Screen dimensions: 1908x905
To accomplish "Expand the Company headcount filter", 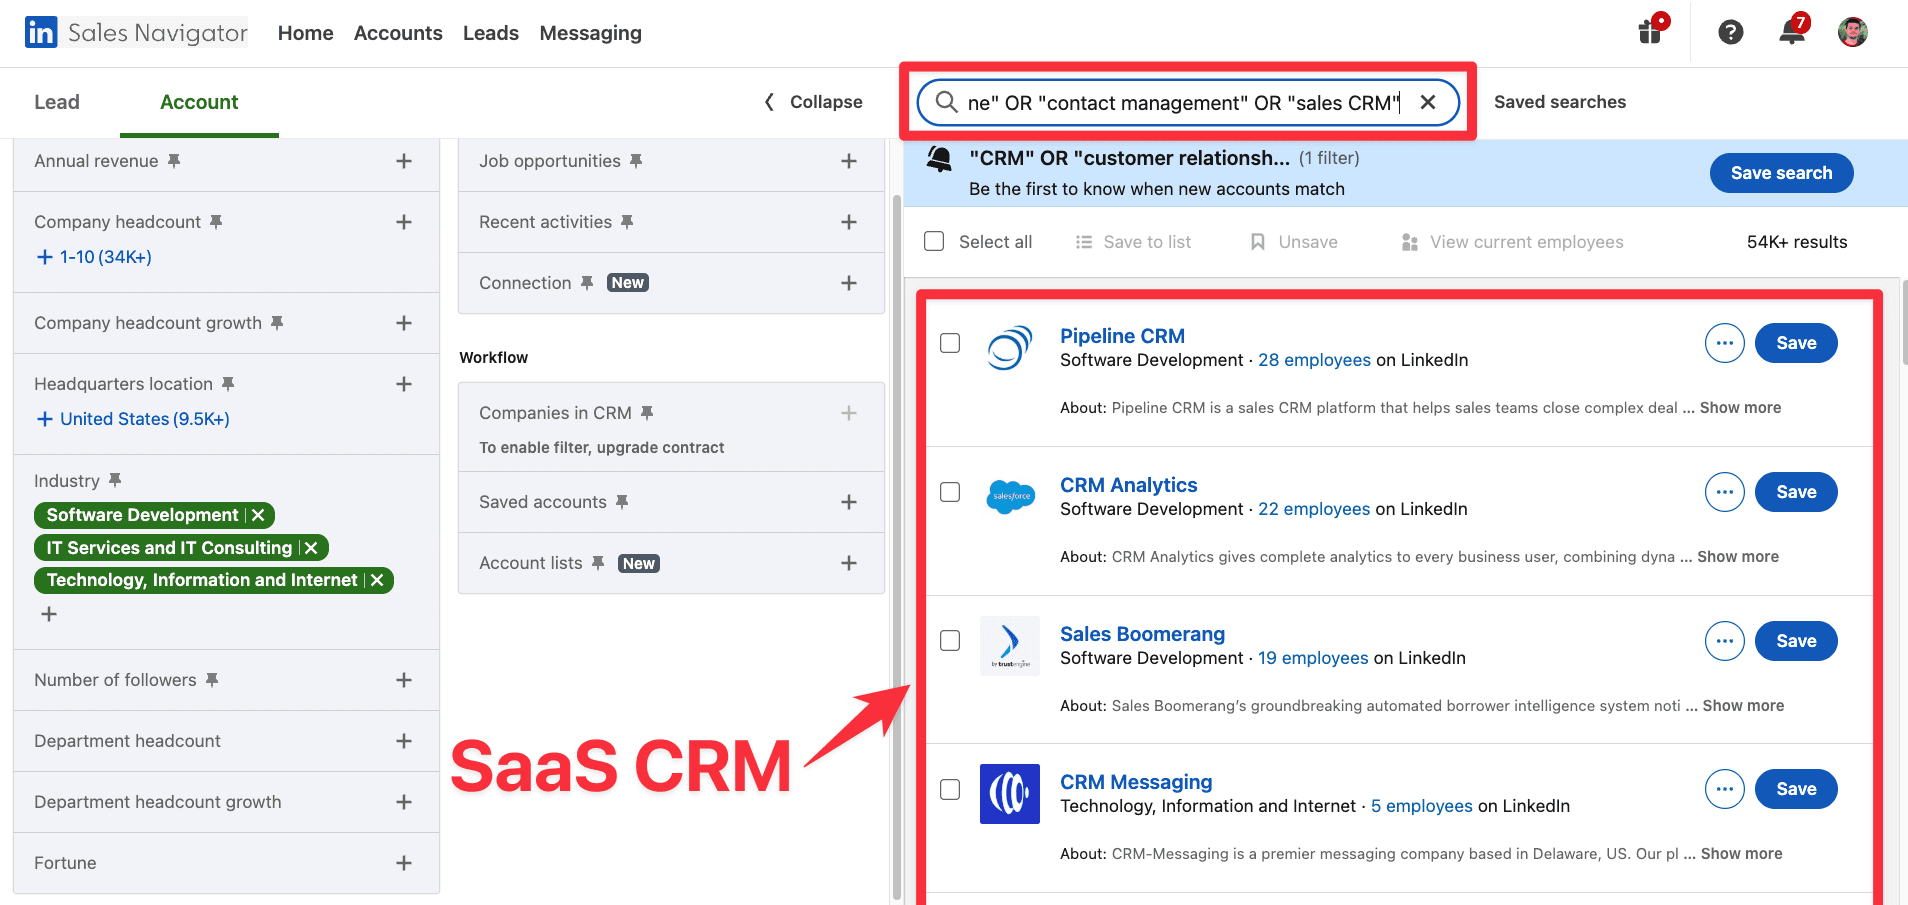I will click(x=404, y=222).
